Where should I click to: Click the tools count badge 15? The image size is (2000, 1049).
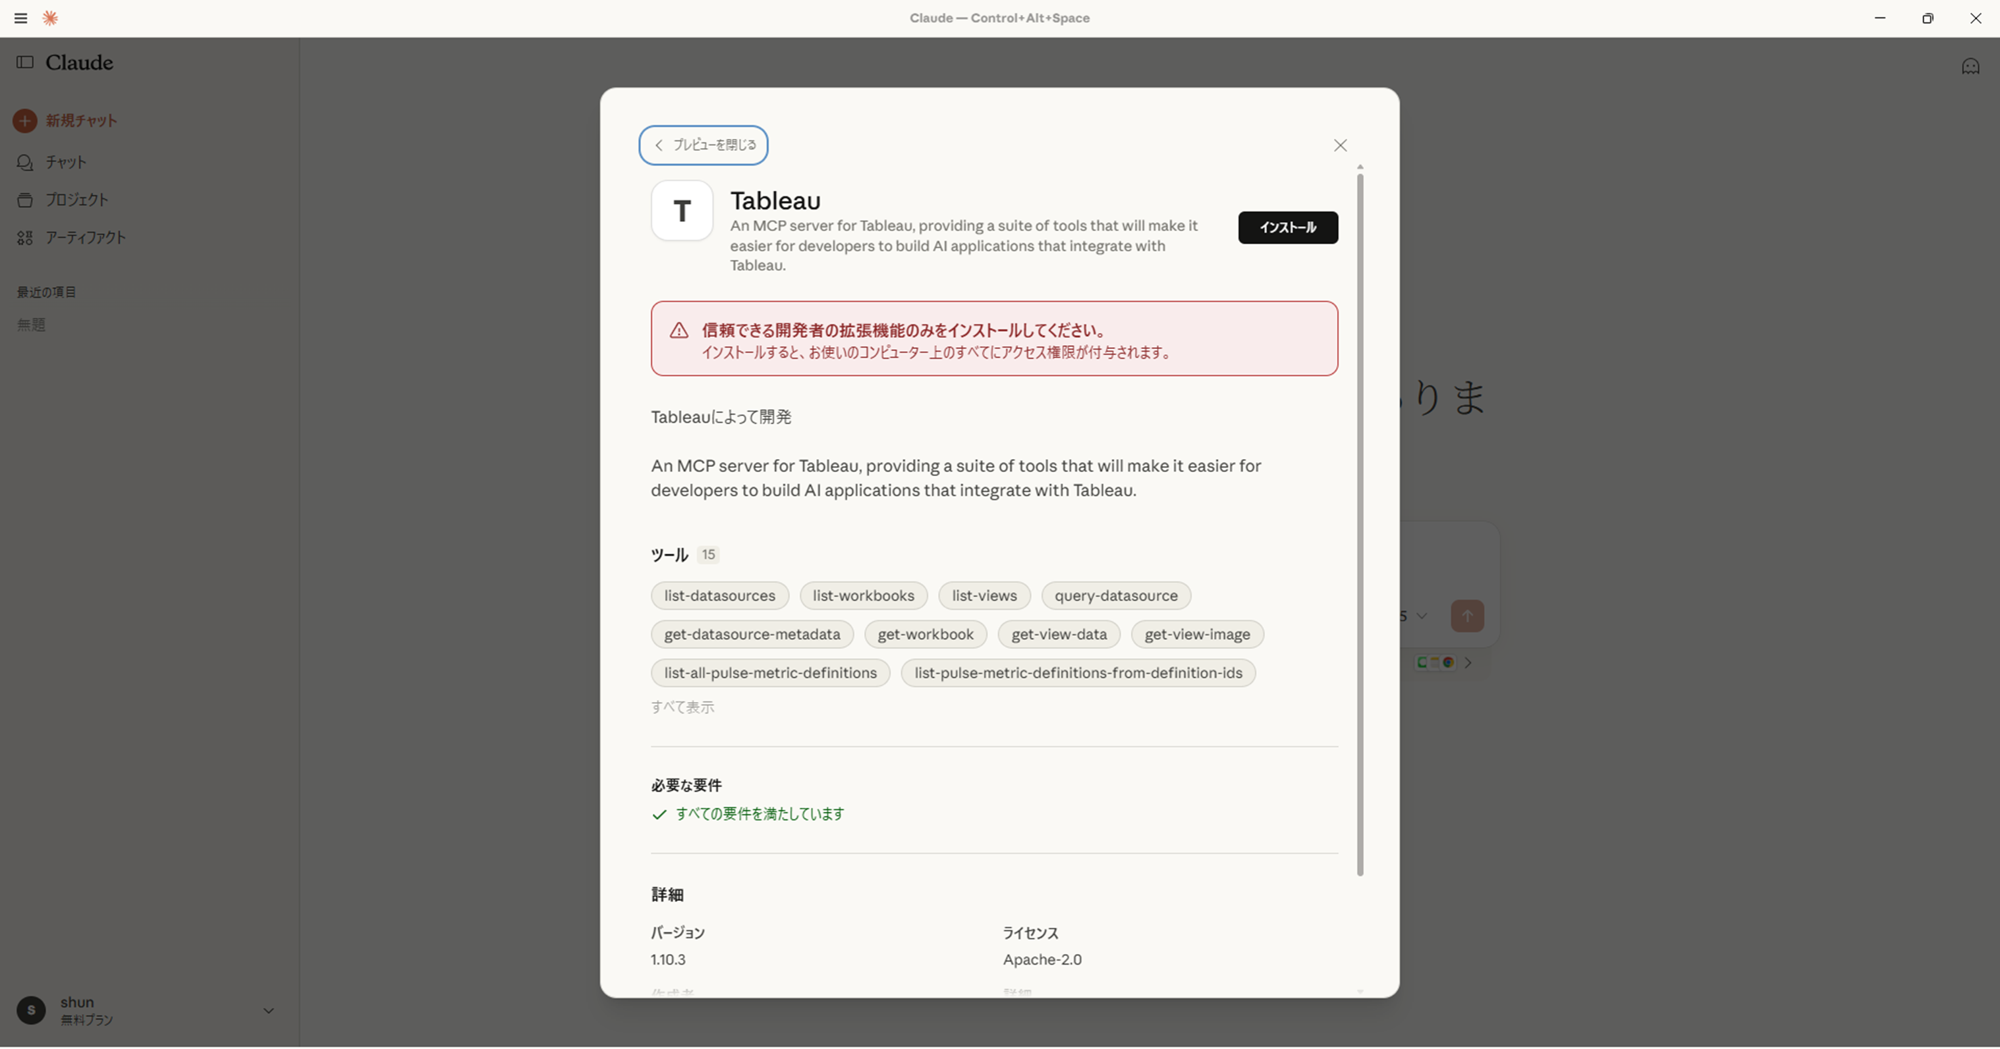tap(708, 554)
